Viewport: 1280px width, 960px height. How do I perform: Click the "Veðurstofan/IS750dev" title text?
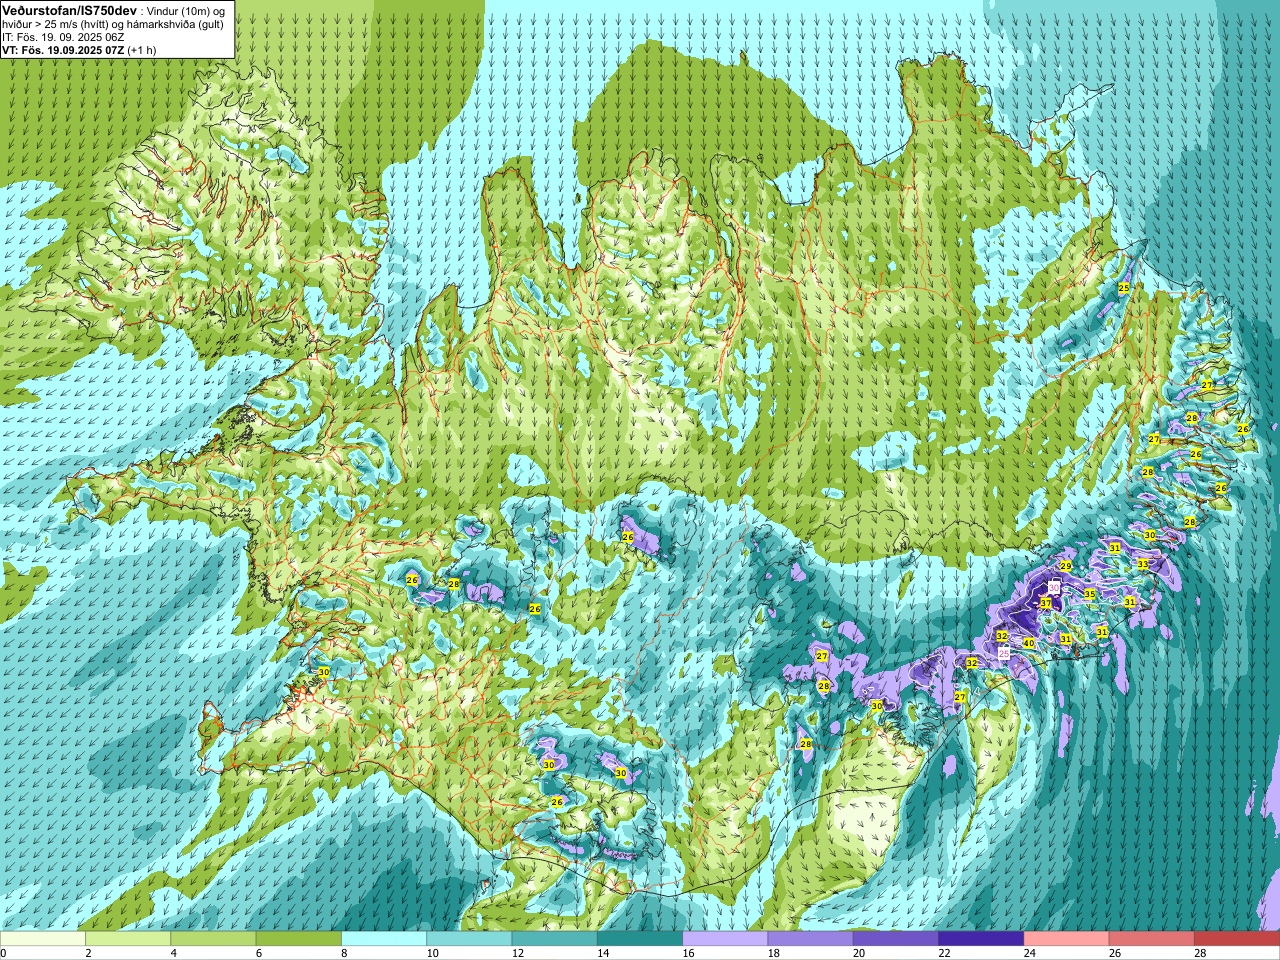(69, 9)
